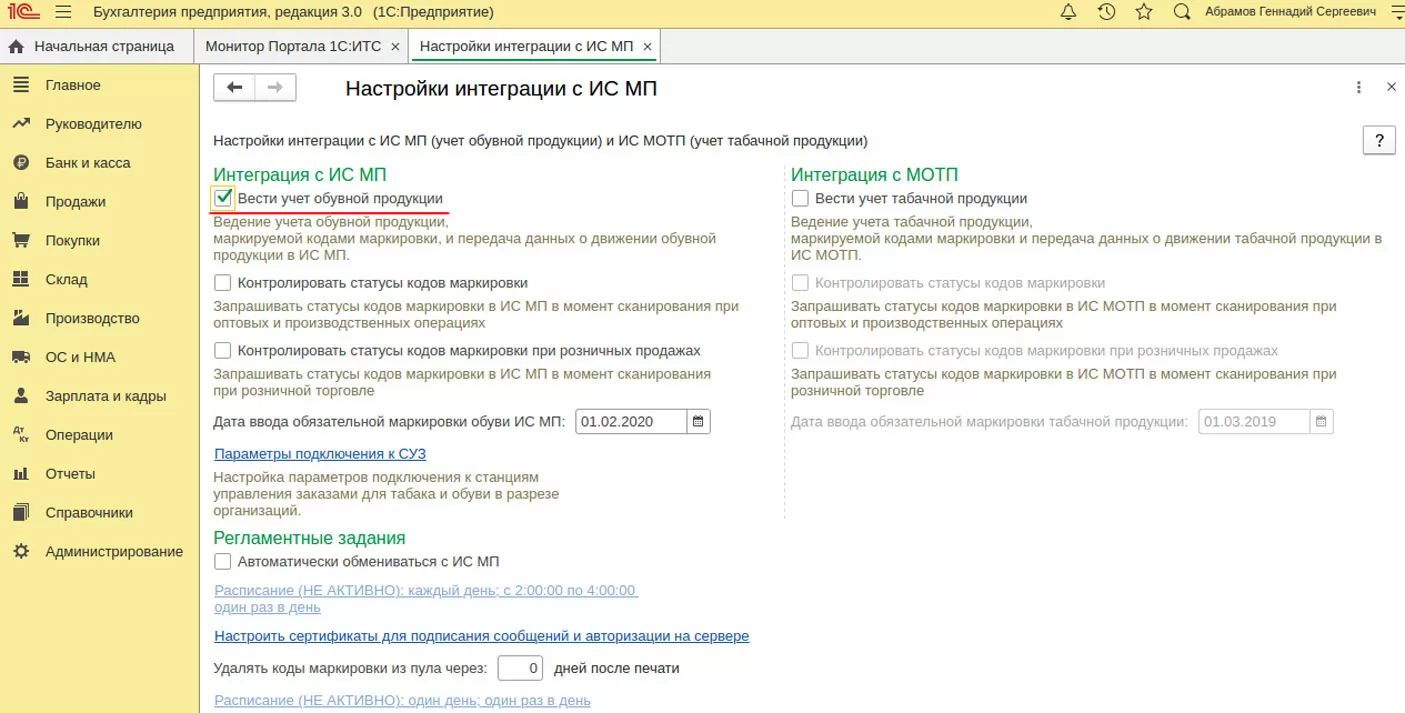
Task: Click the days-after-print number field
Action: [520, 668]
